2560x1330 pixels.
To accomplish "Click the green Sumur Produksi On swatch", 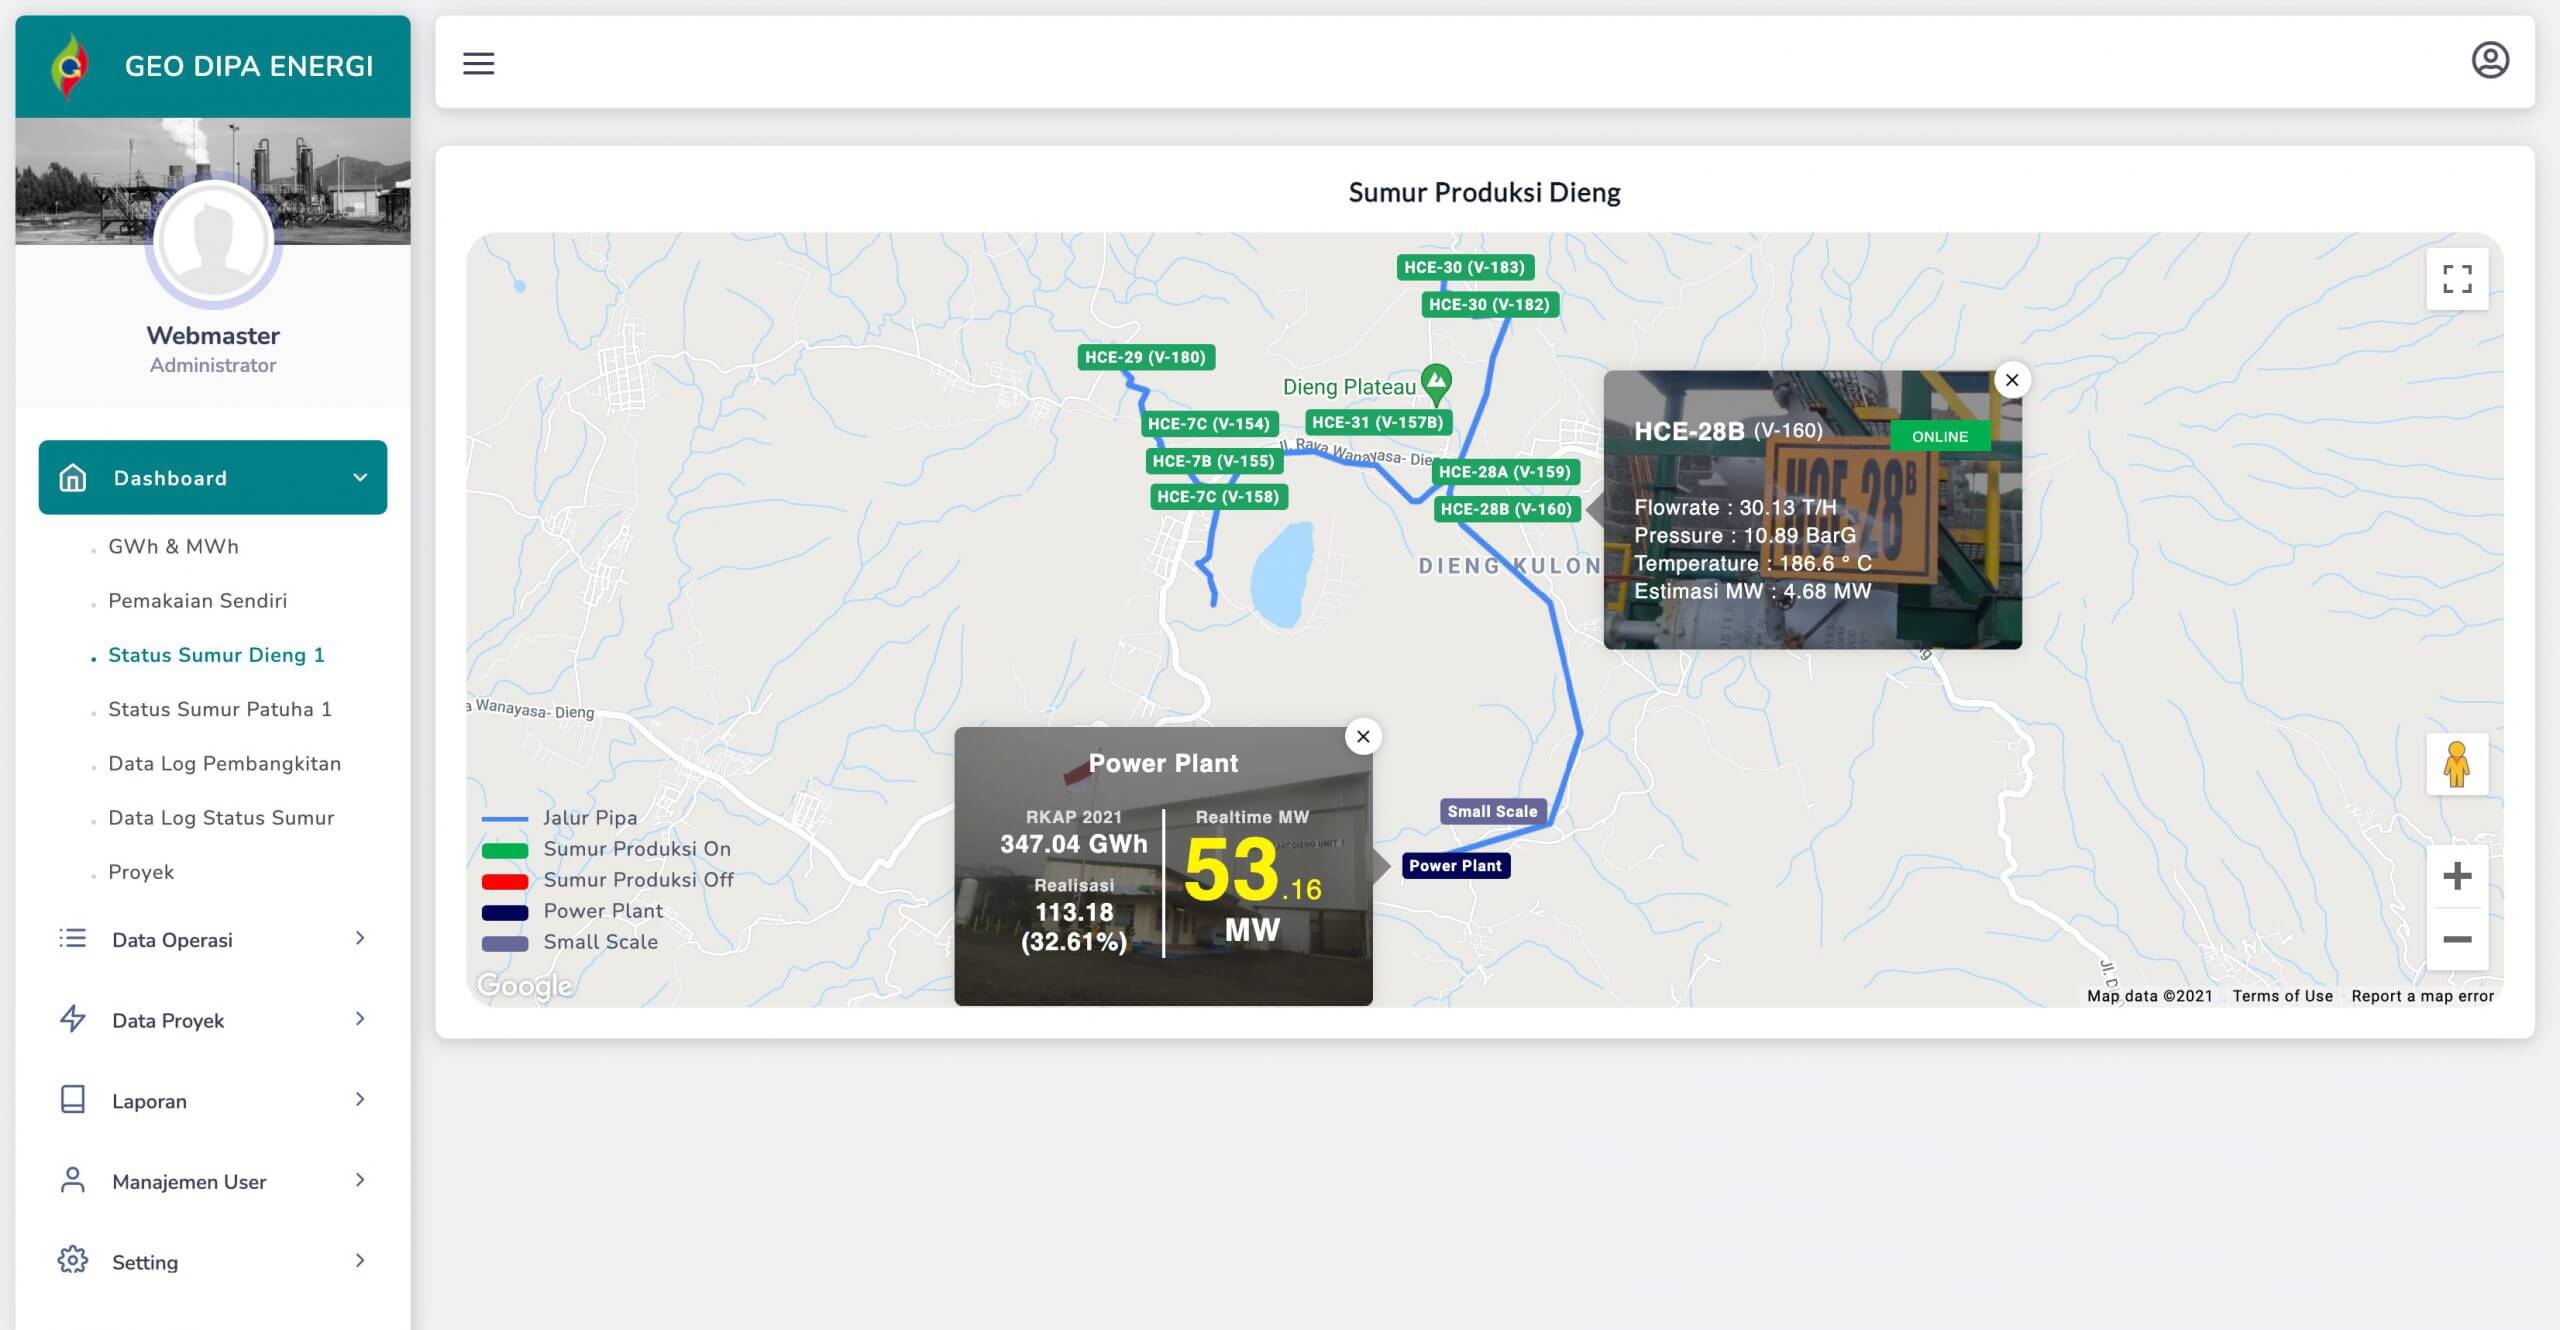I will pyautogui.click(x=505, y=851).
